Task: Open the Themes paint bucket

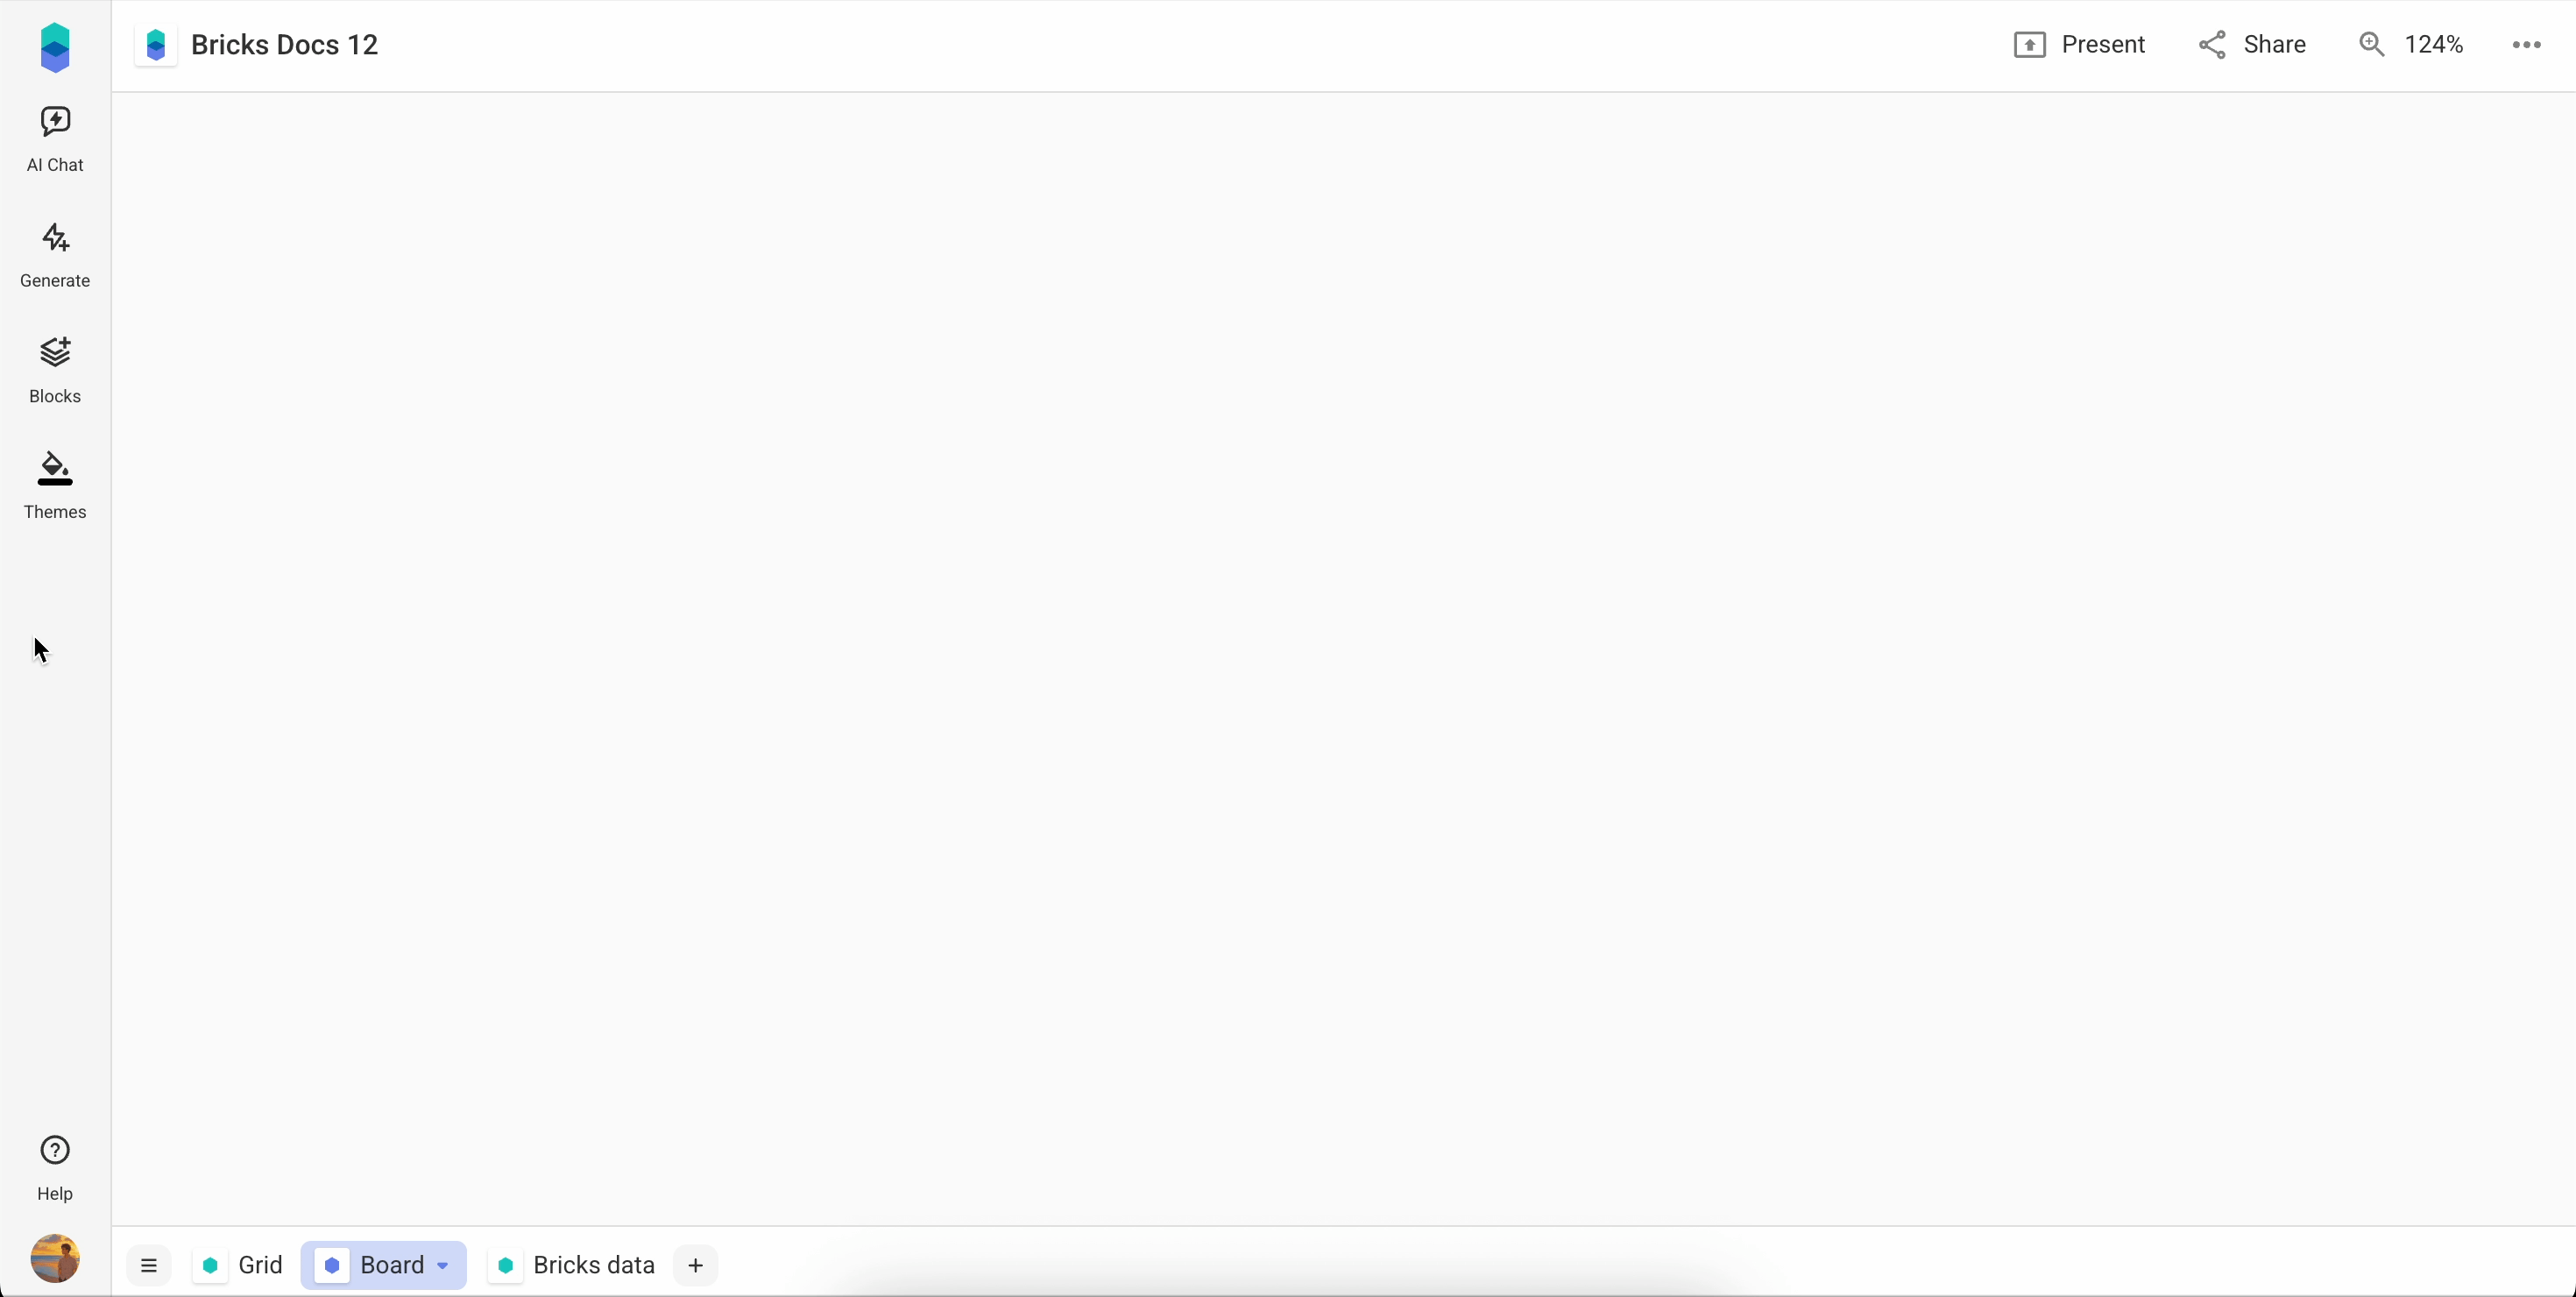Action: [x=55, y=468]
